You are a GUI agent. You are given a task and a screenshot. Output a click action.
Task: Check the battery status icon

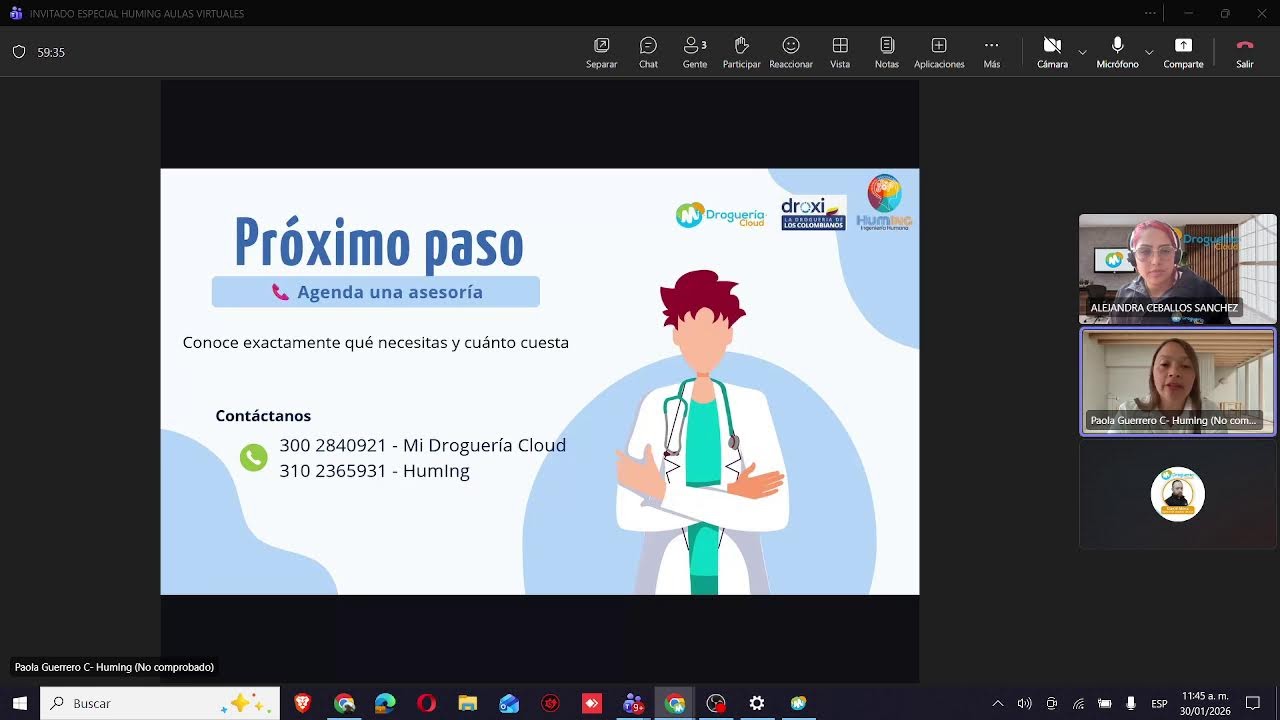tap(1105, 703)
